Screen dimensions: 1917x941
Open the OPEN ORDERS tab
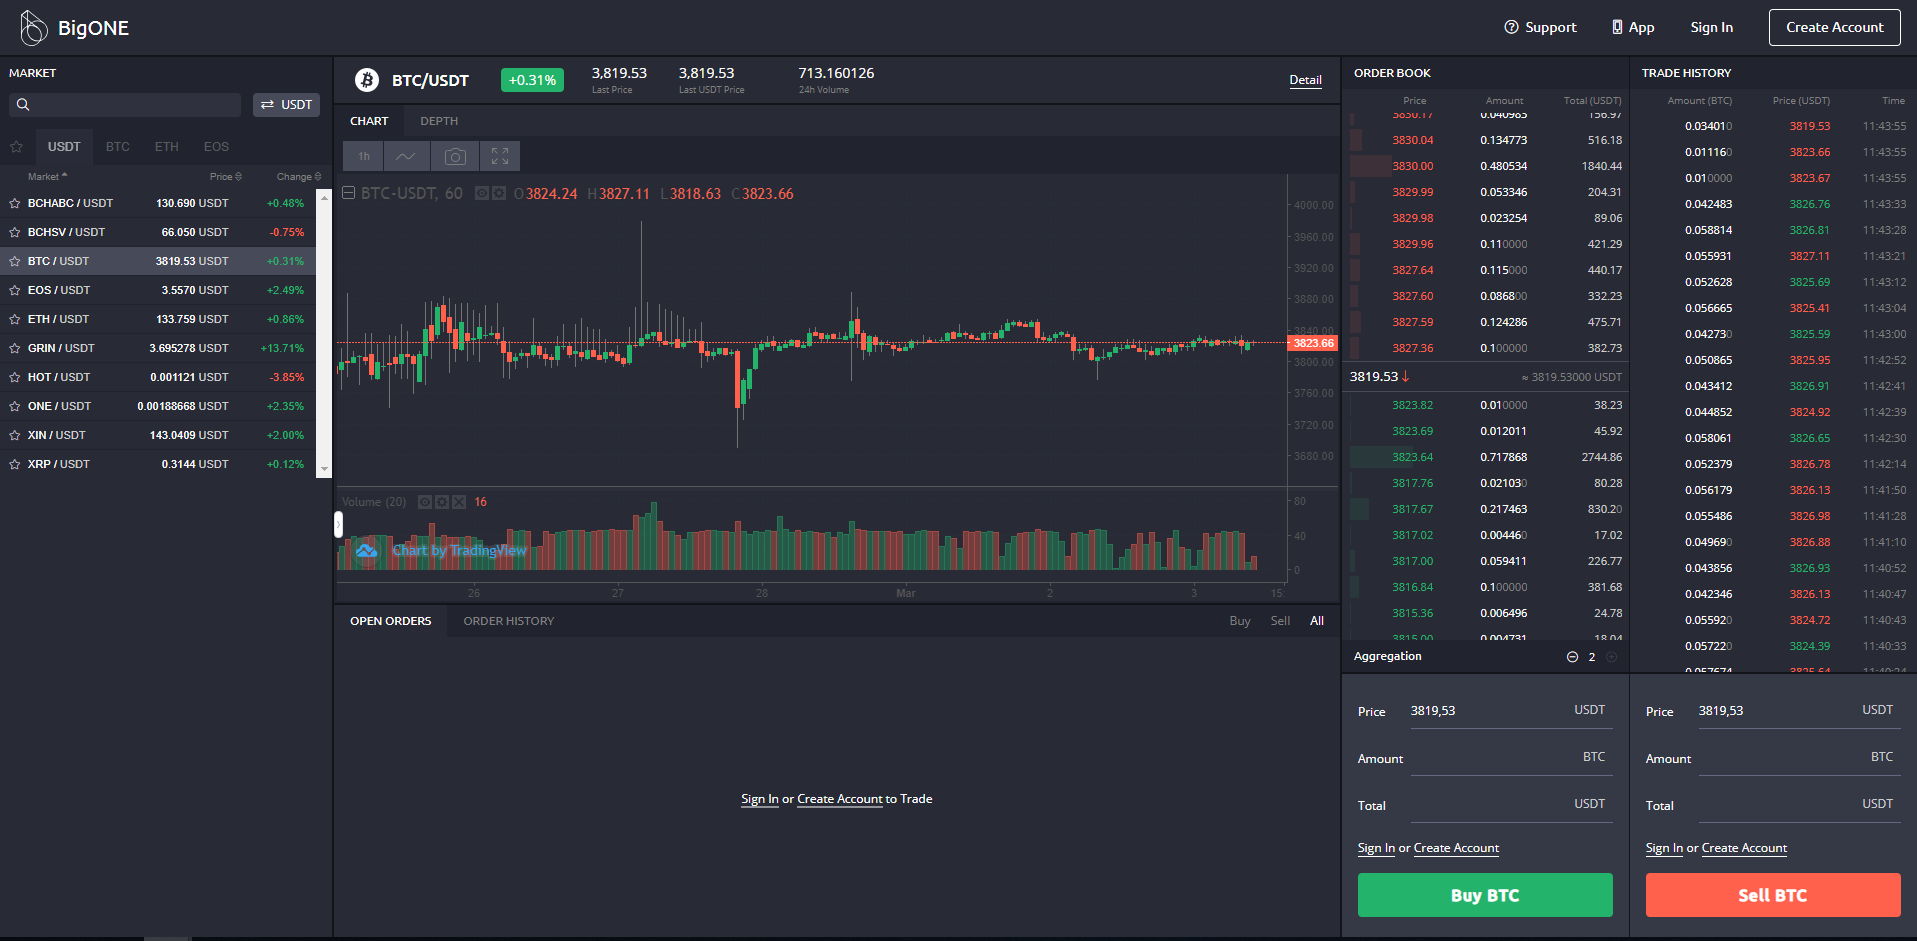(390, 621)
